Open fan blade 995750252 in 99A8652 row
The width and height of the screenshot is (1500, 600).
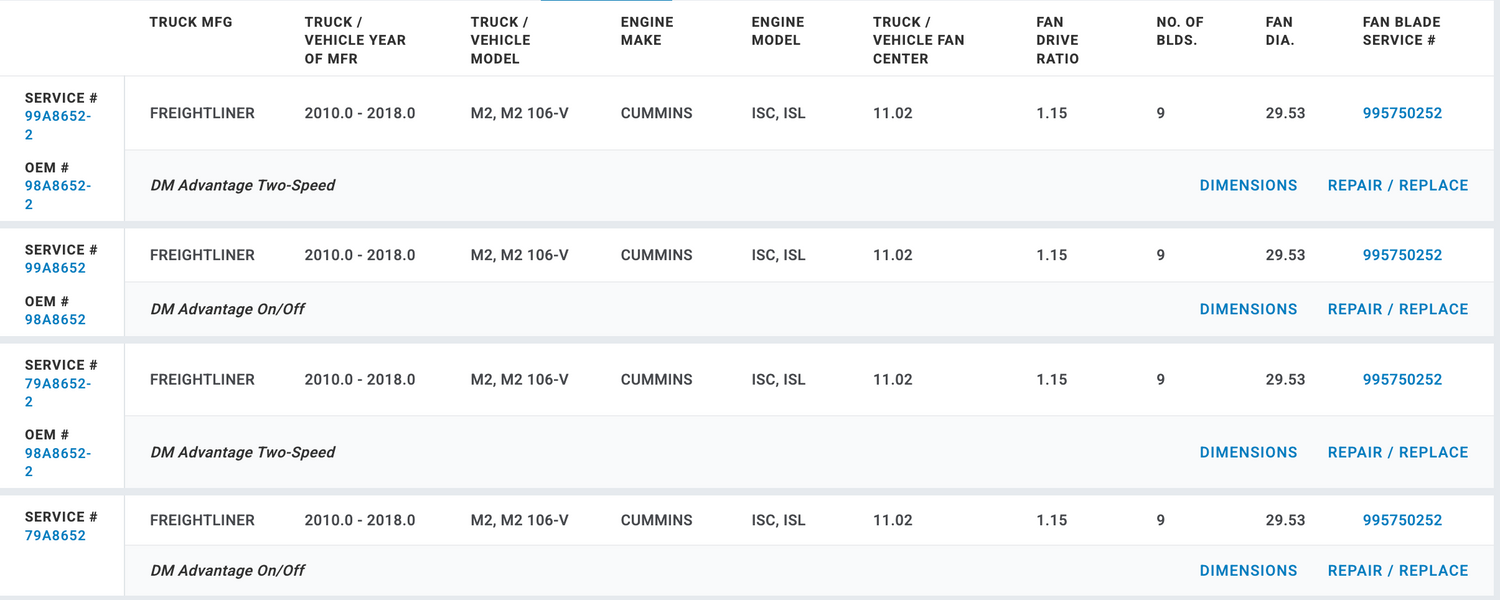[x=1402, y=255]
